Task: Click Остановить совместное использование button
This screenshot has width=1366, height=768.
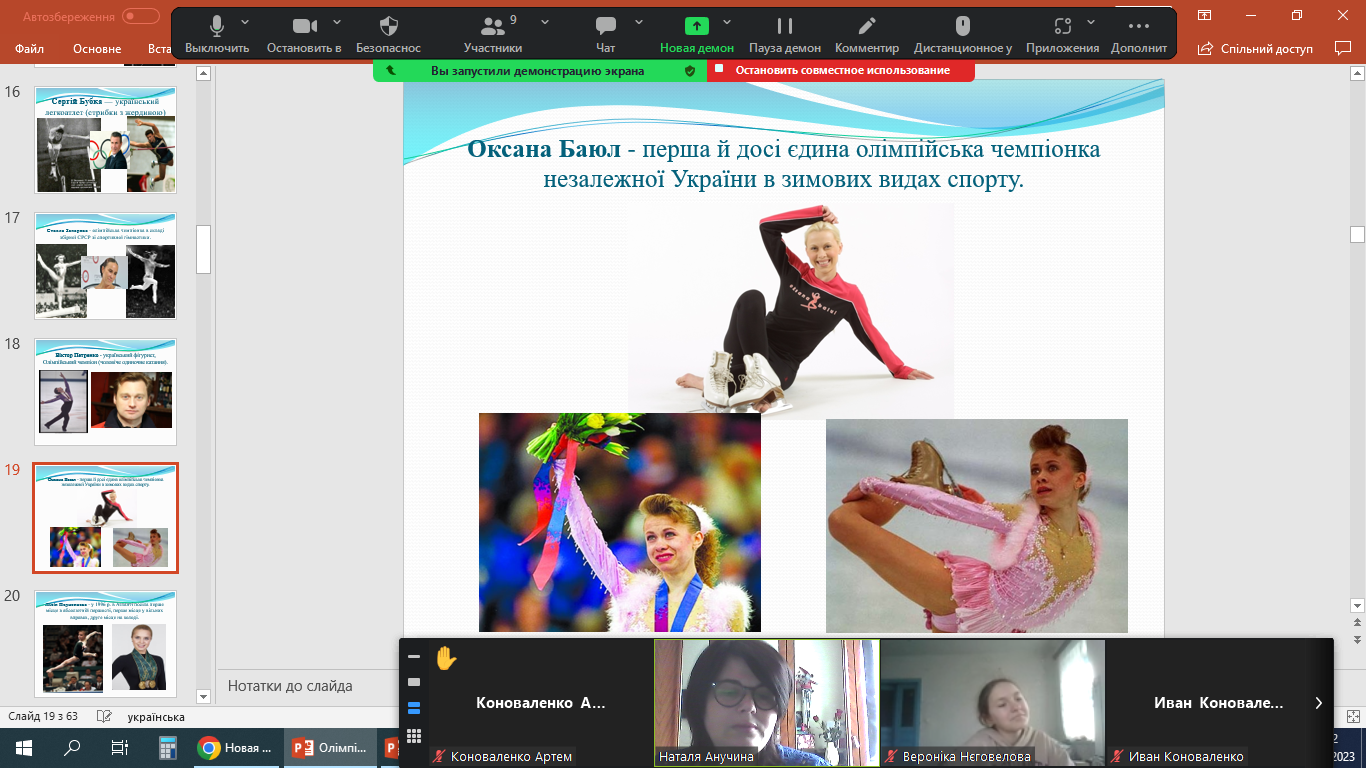Action: click(x=841, y=71)
